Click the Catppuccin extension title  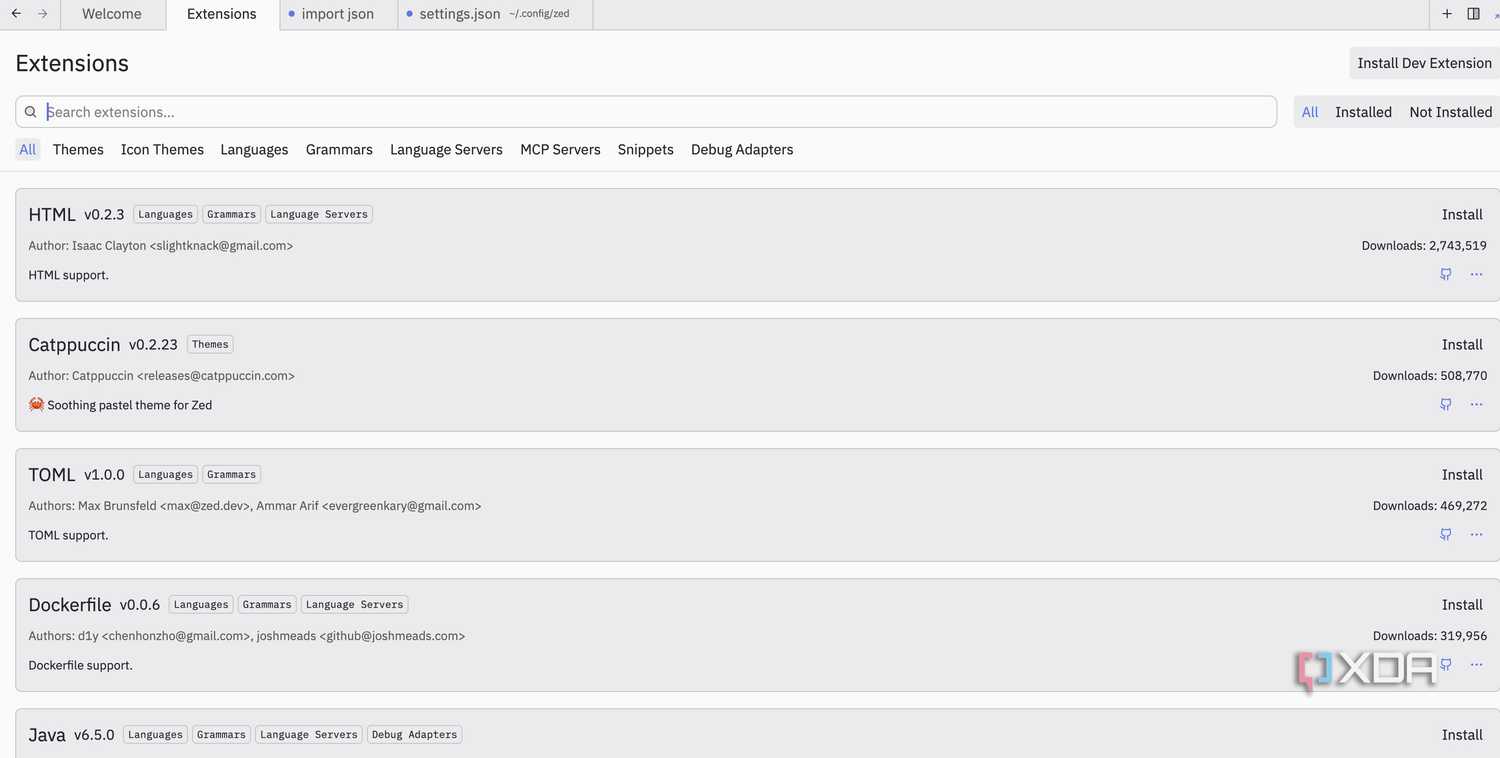(x=74, y=344)
